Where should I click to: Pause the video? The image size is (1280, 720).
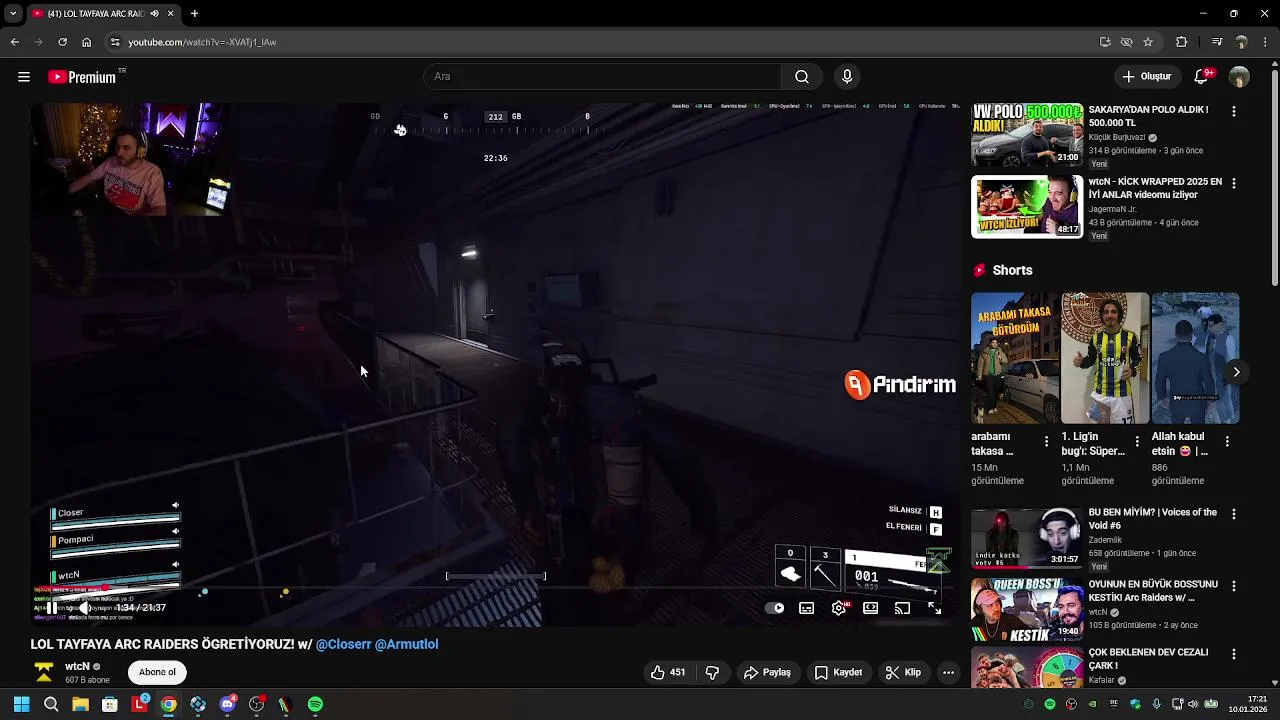[52, 608]
